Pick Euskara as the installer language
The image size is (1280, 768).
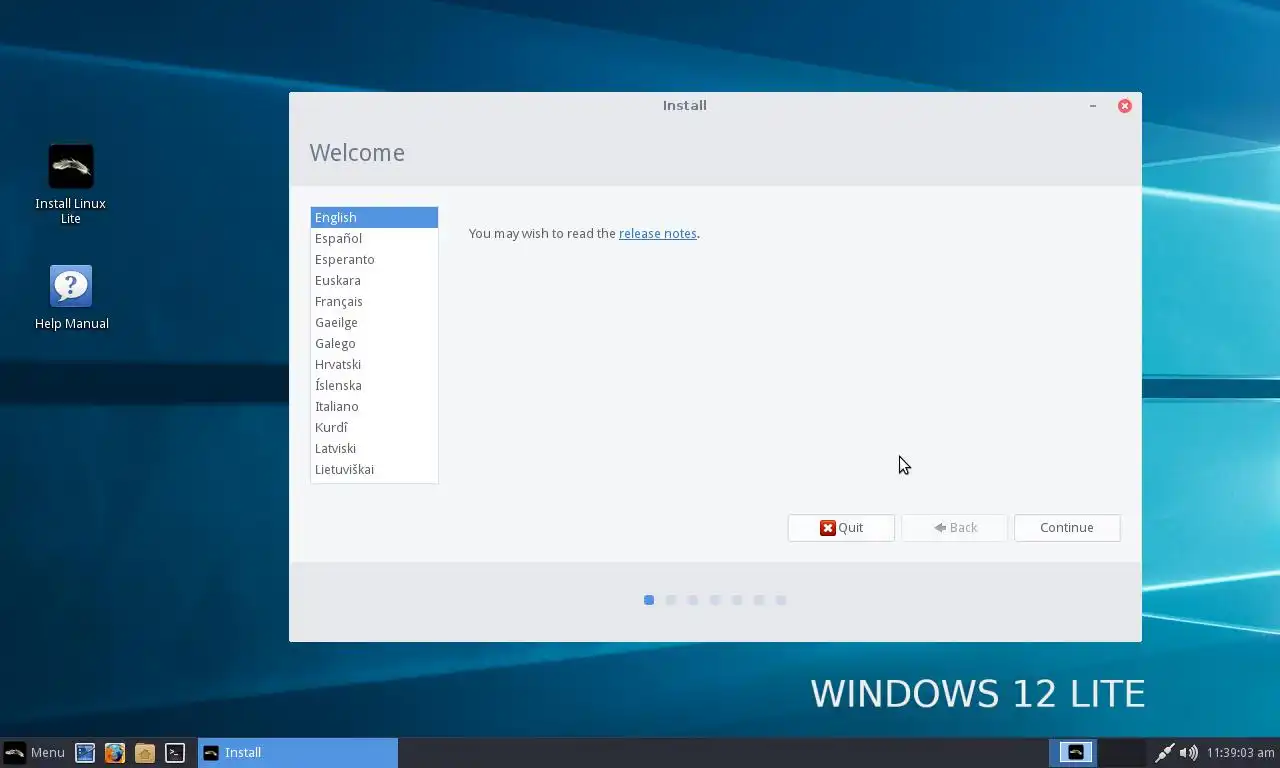pyautogui.click(x=374, y=280)
